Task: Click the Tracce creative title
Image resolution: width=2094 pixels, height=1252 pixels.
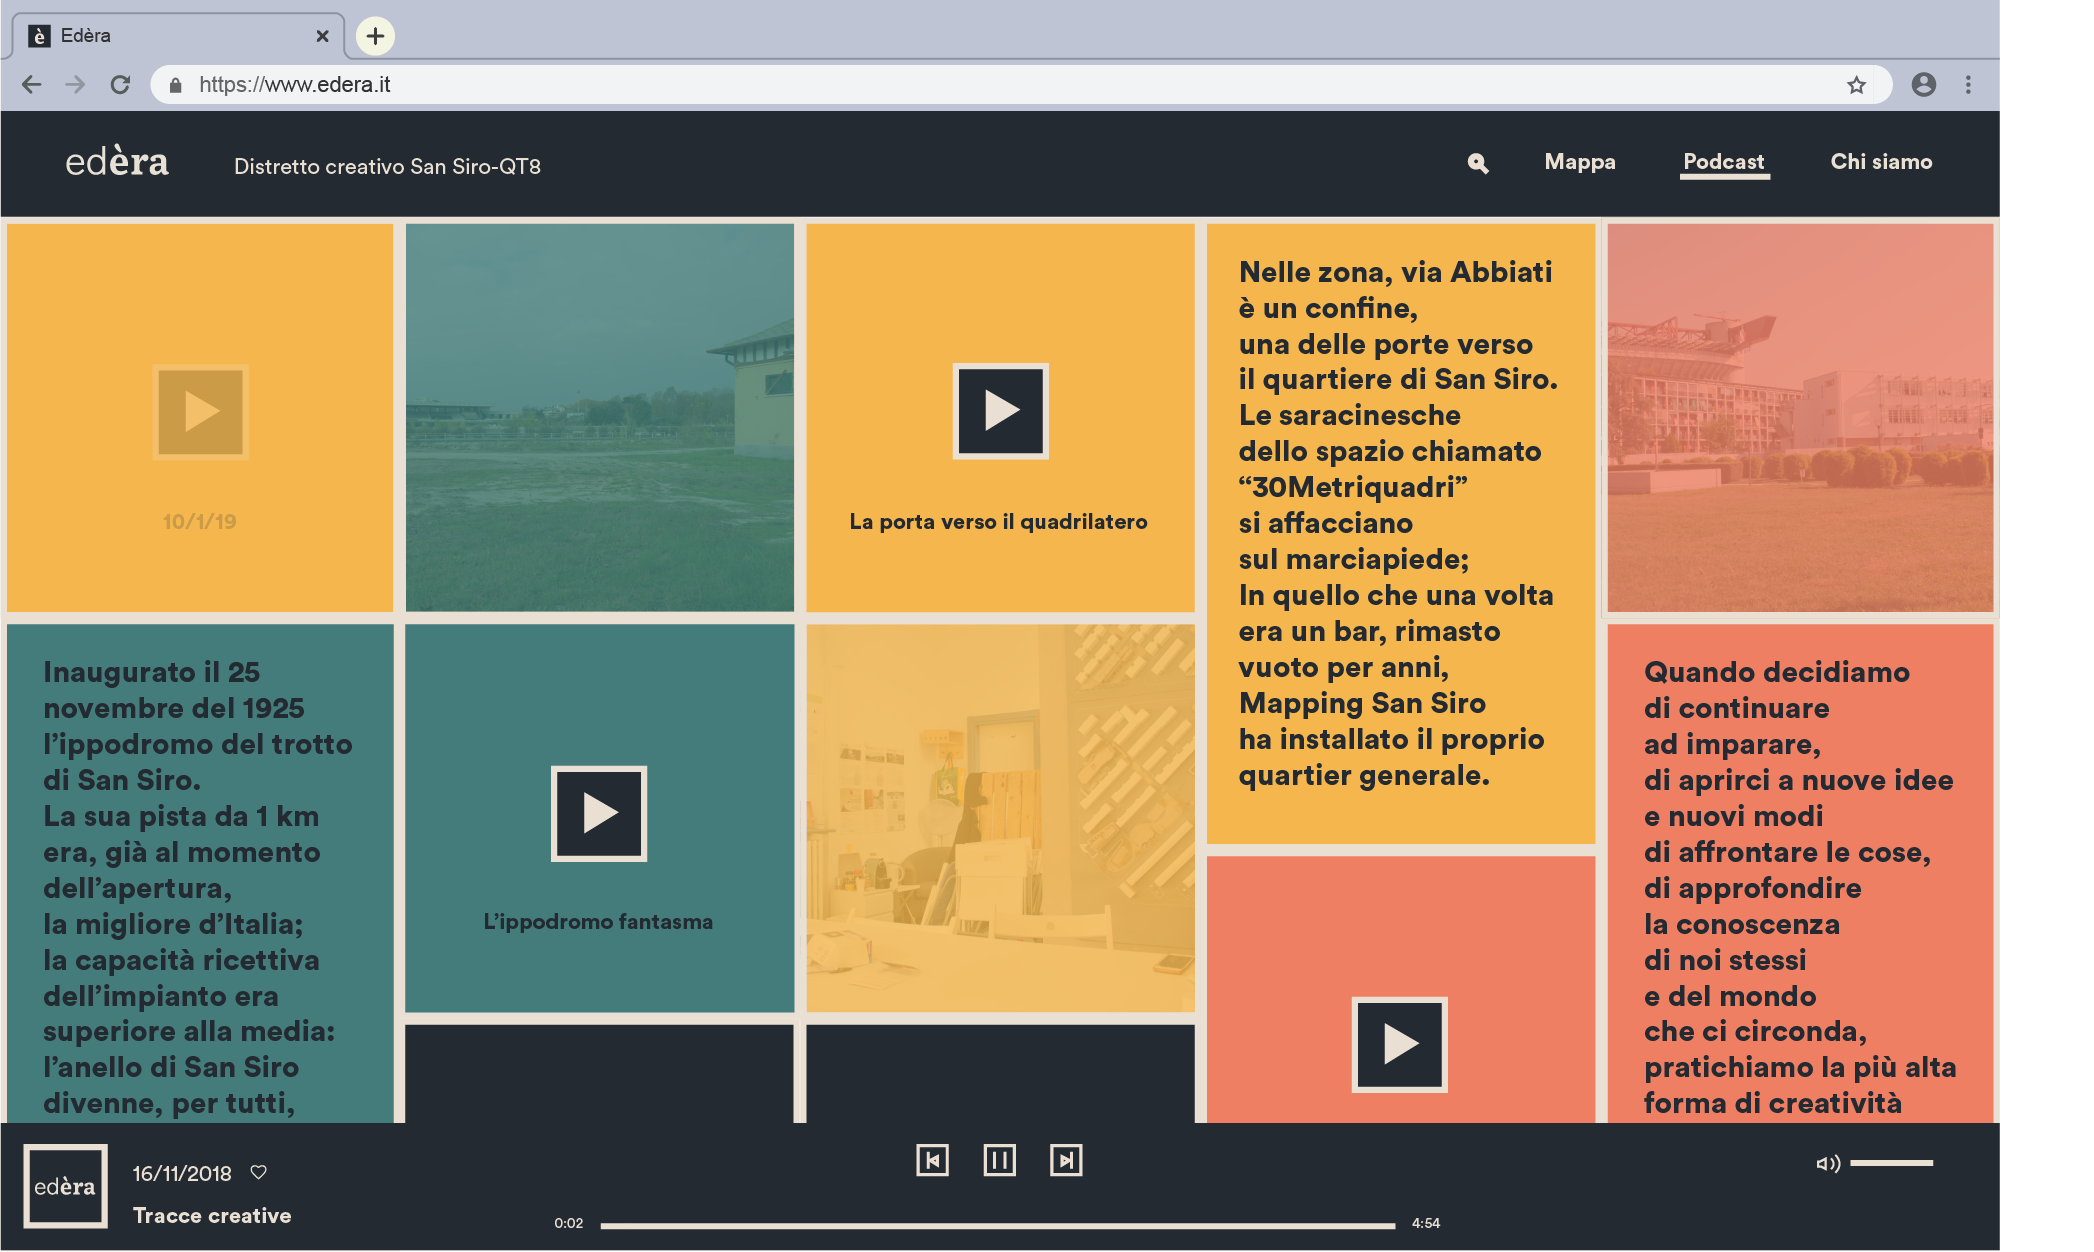Action: click(212, 1215)
